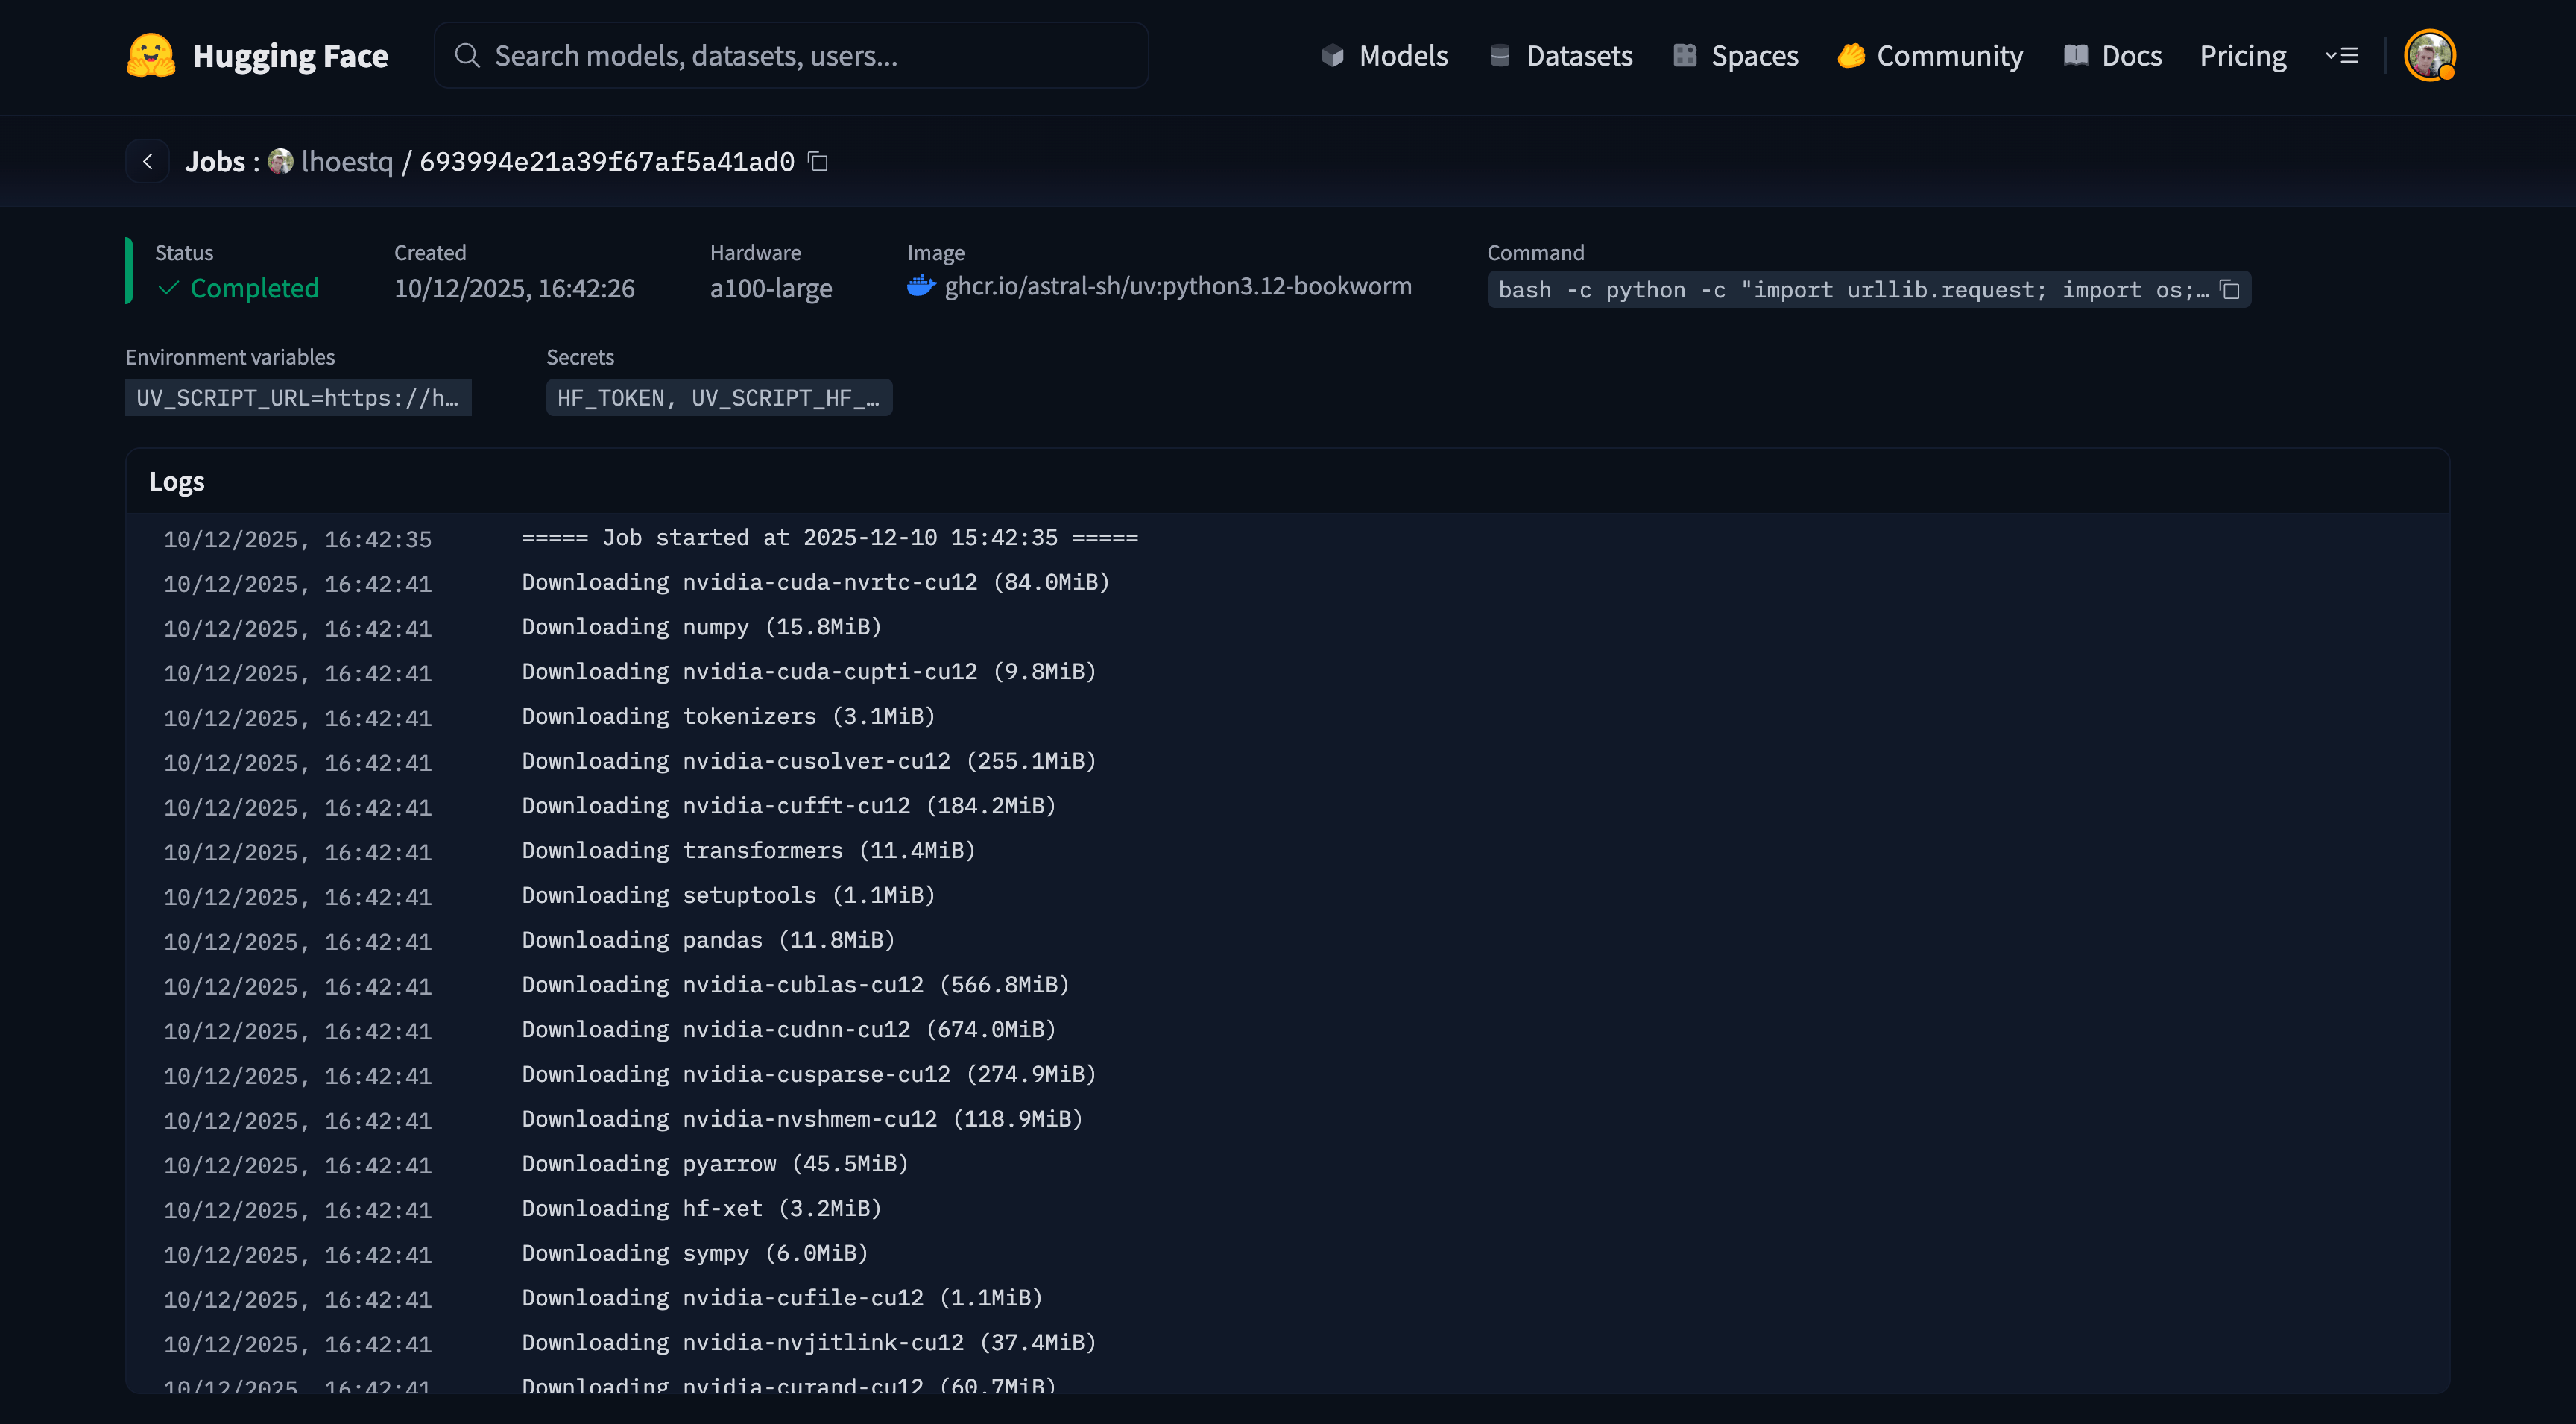Click the search magnifier icon
2576x1424 pixels.
467,56
